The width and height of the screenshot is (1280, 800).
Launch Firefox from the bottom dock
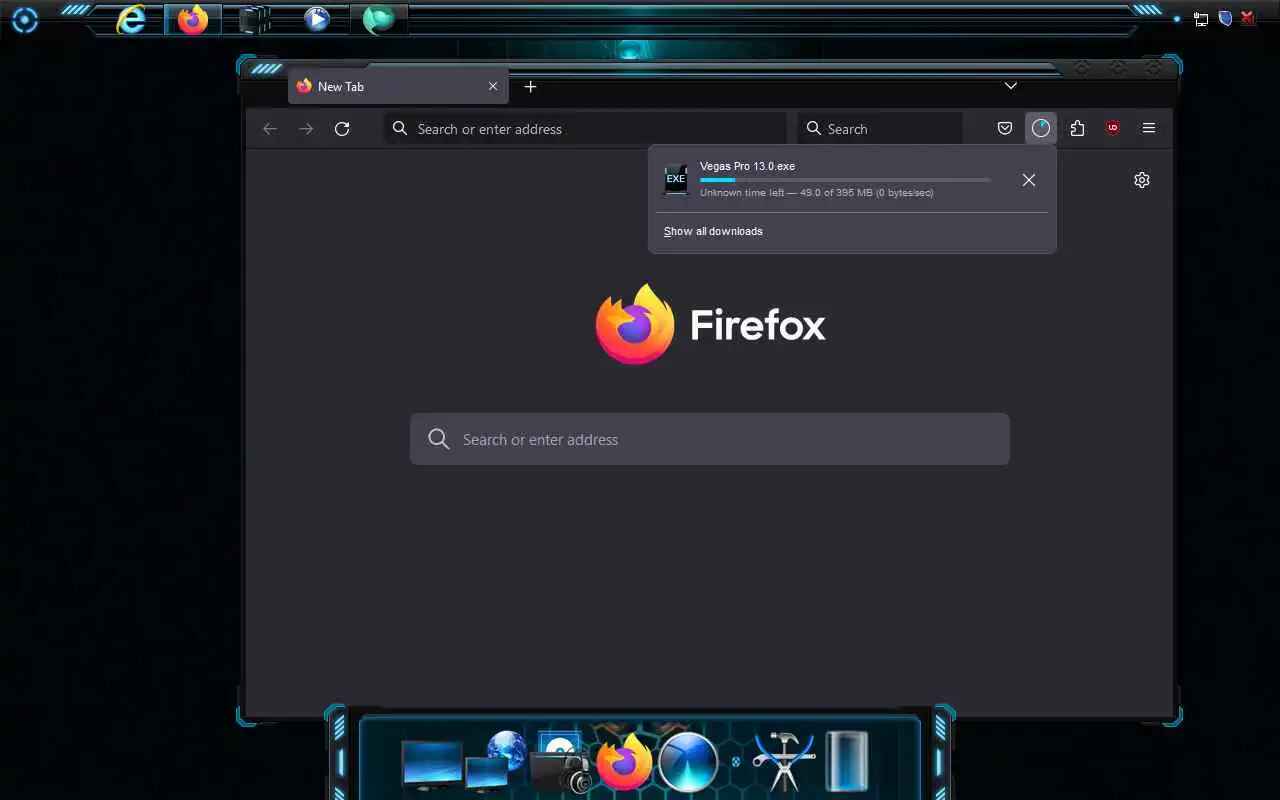(625, 763)
